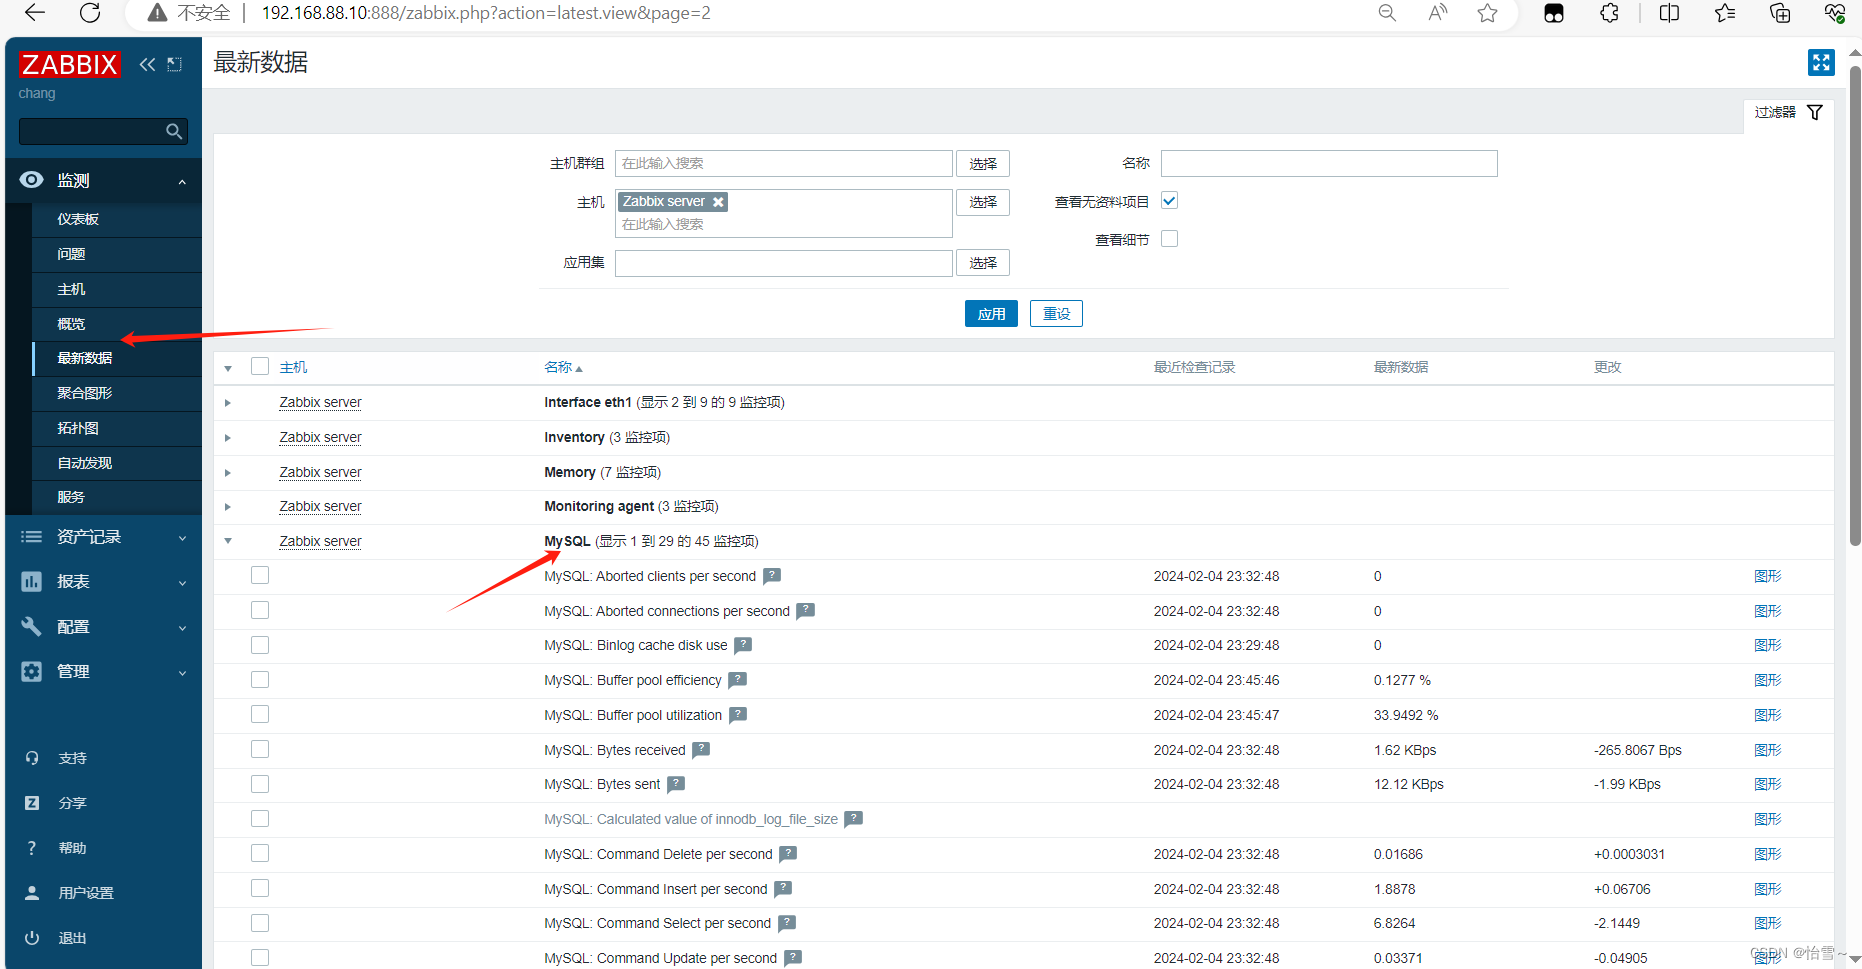Click help icon for Bytes received
The height and width of the screenshot is (969, 1862).
(701, 750)
